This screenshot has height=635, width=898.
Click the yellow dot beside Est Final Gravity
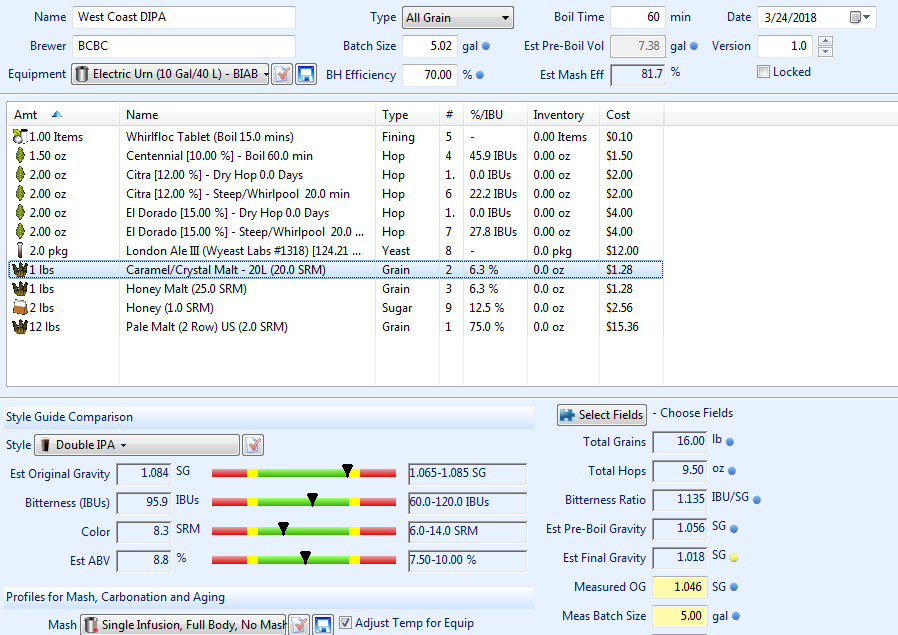click(734, 558)
